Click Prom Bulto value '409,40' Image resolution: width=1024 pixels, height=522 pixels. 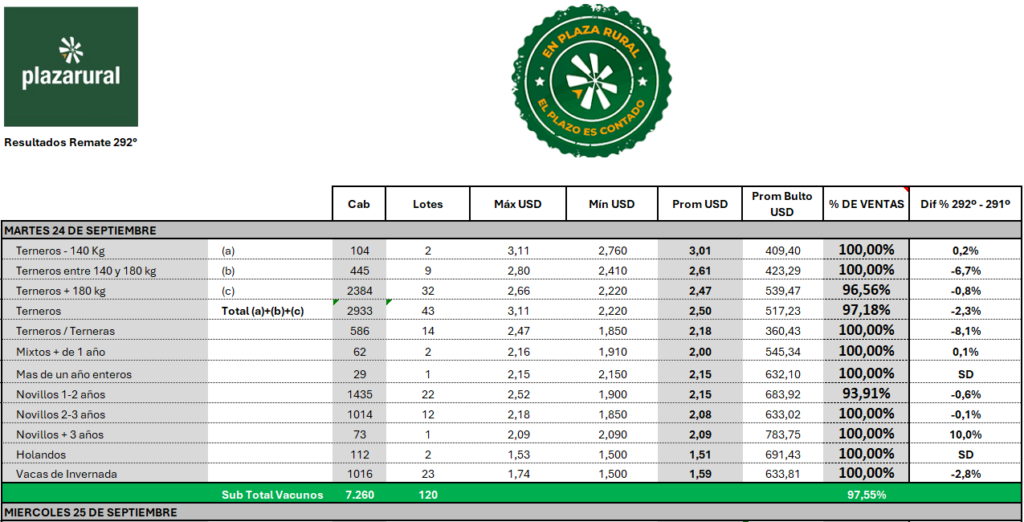coord(782,250)
